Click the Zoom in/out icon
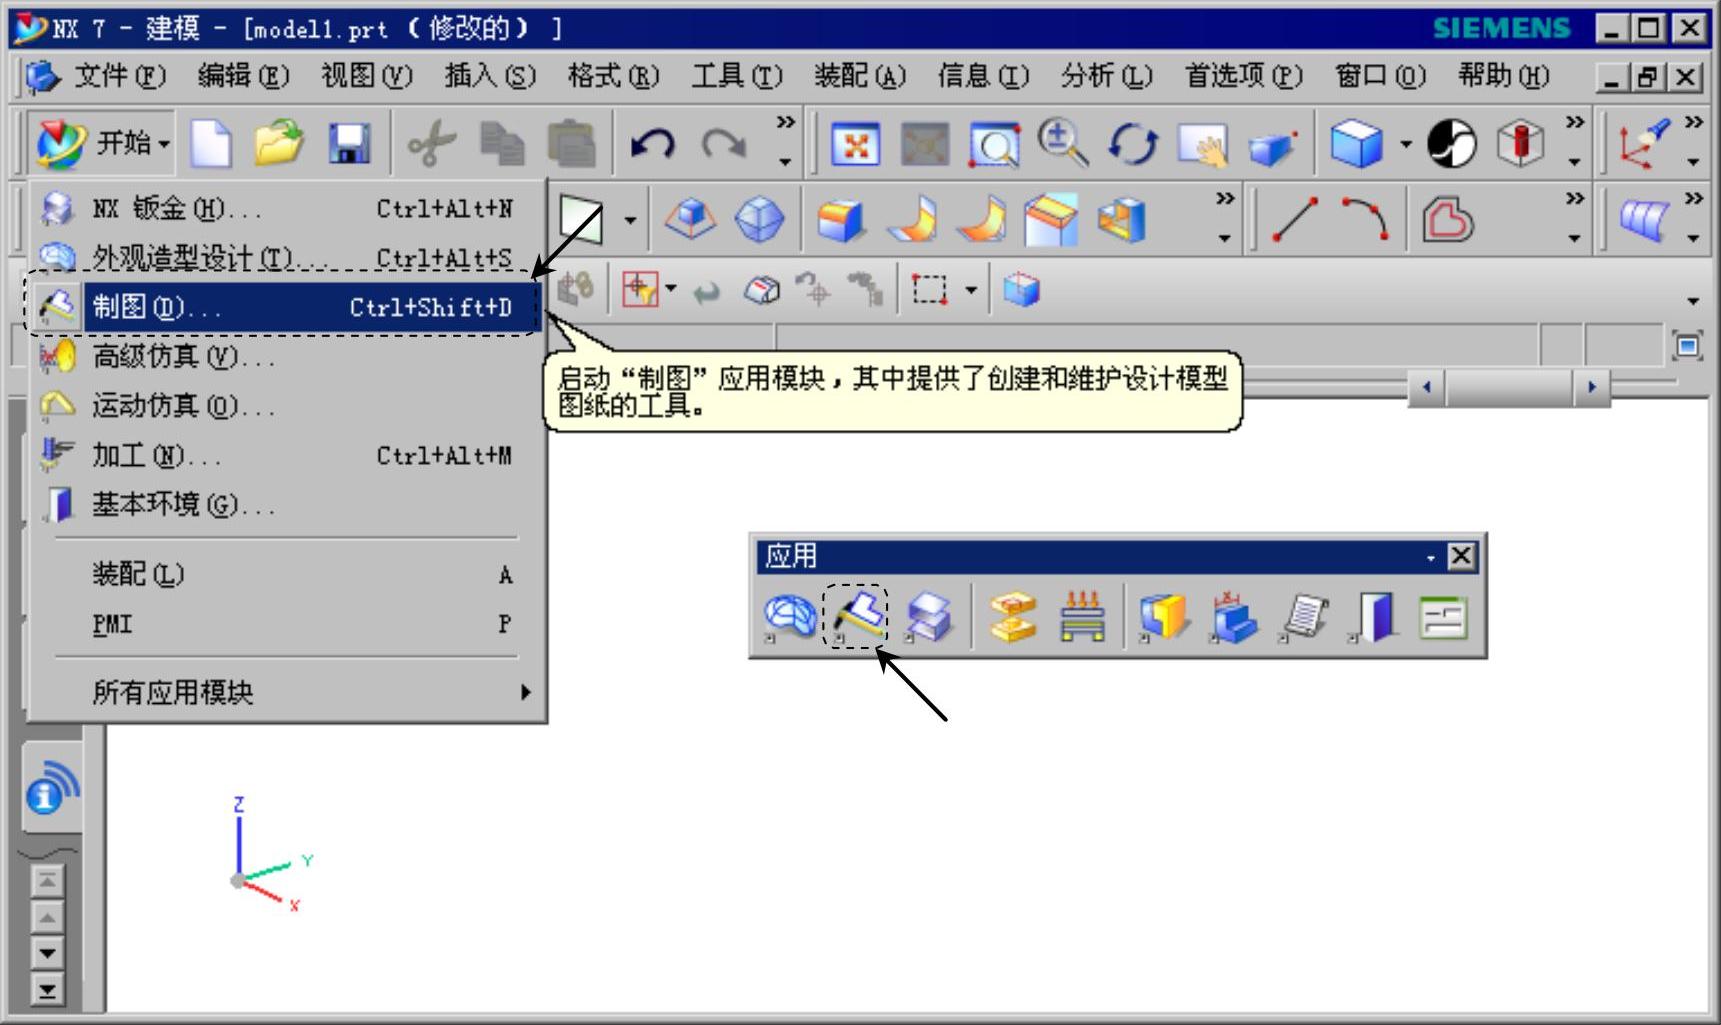 (1062, 143)
